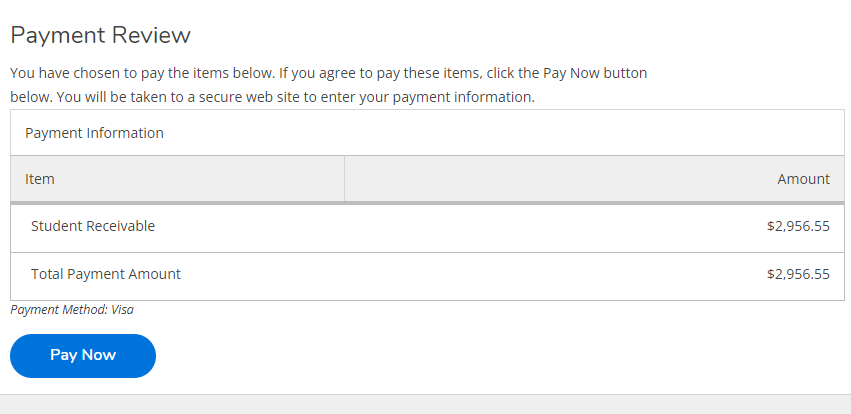The width and height of the screenshot is (851, 414).
Task: Click blank area right of Payment Review heading
Action: [x=500, y=36]
